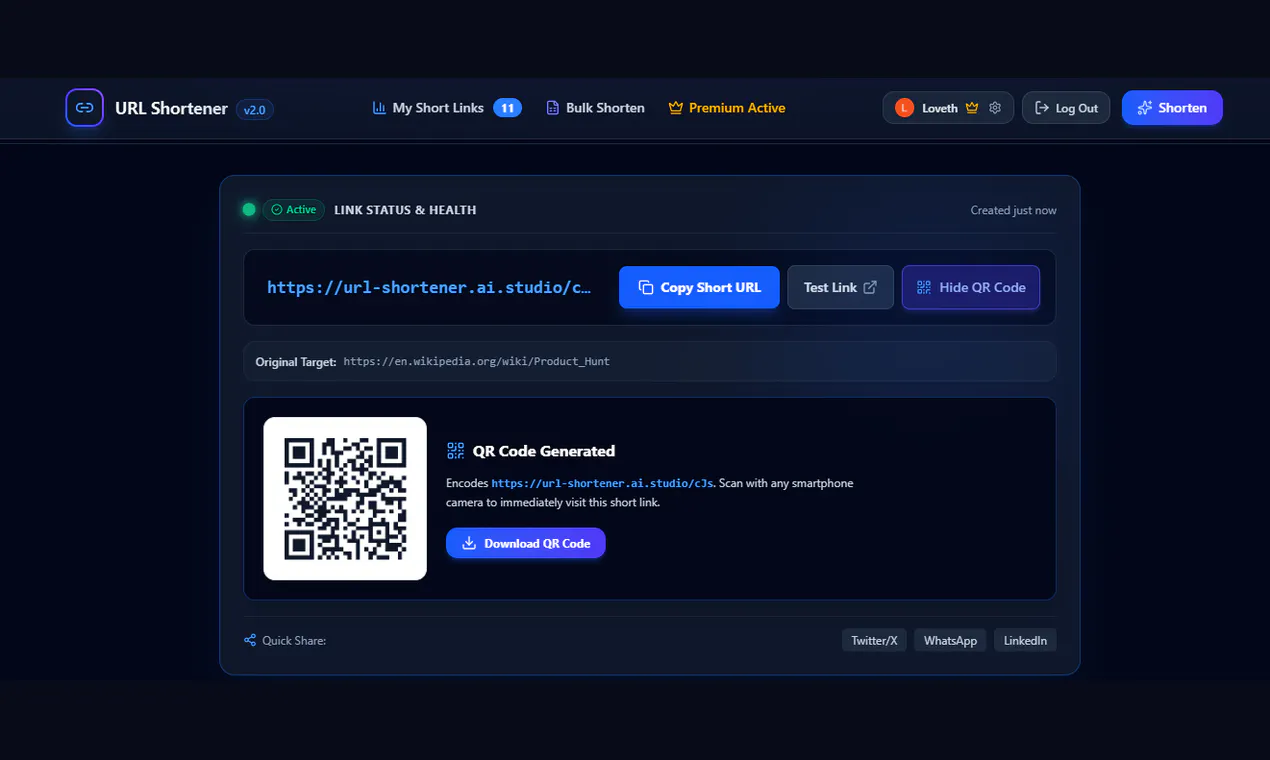Click the v2.0 version badge

255,109
